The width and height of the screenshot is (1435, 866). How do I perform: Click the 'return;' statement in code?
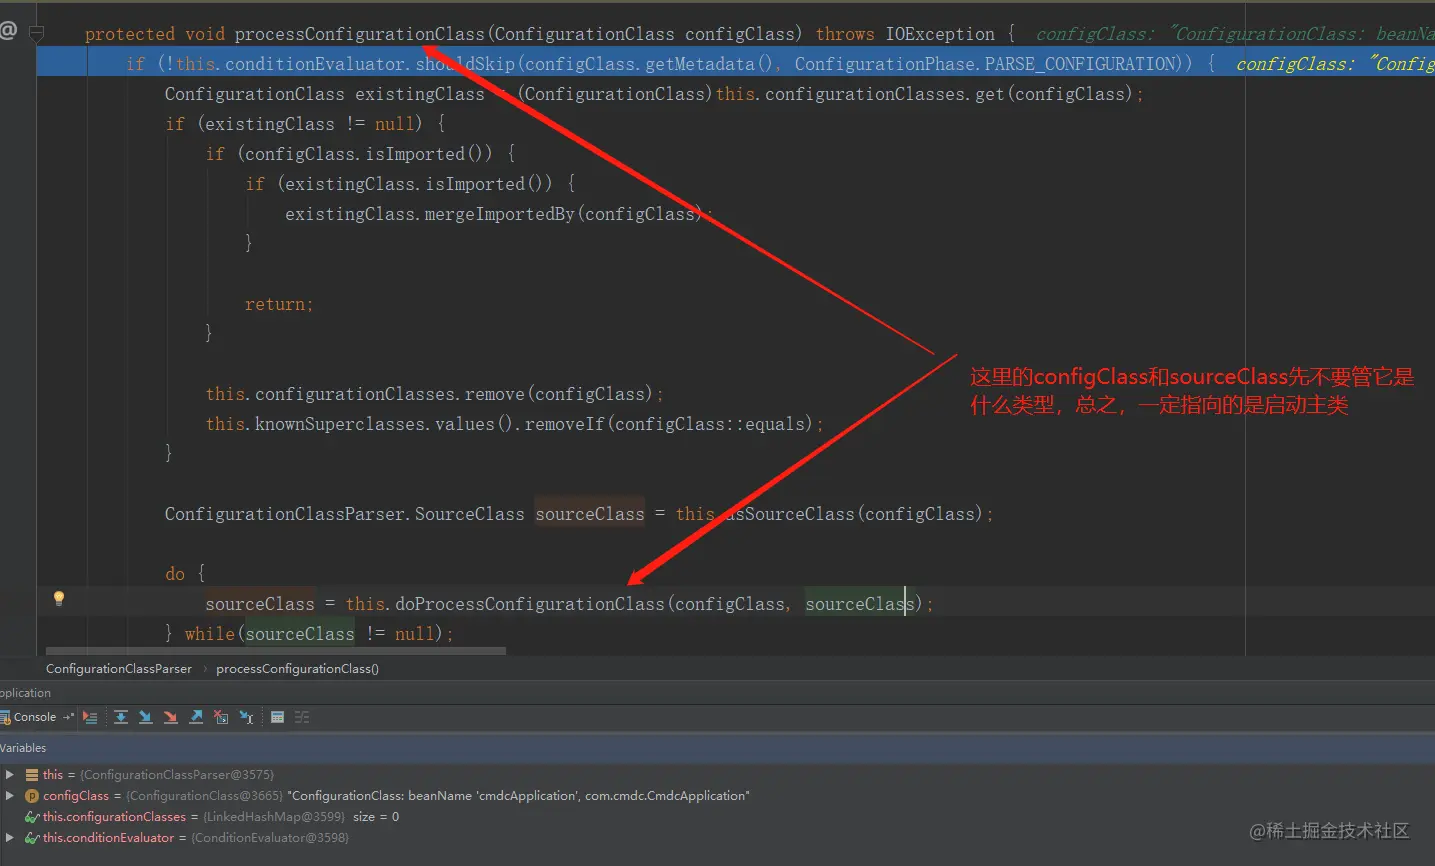coord(279,304)
